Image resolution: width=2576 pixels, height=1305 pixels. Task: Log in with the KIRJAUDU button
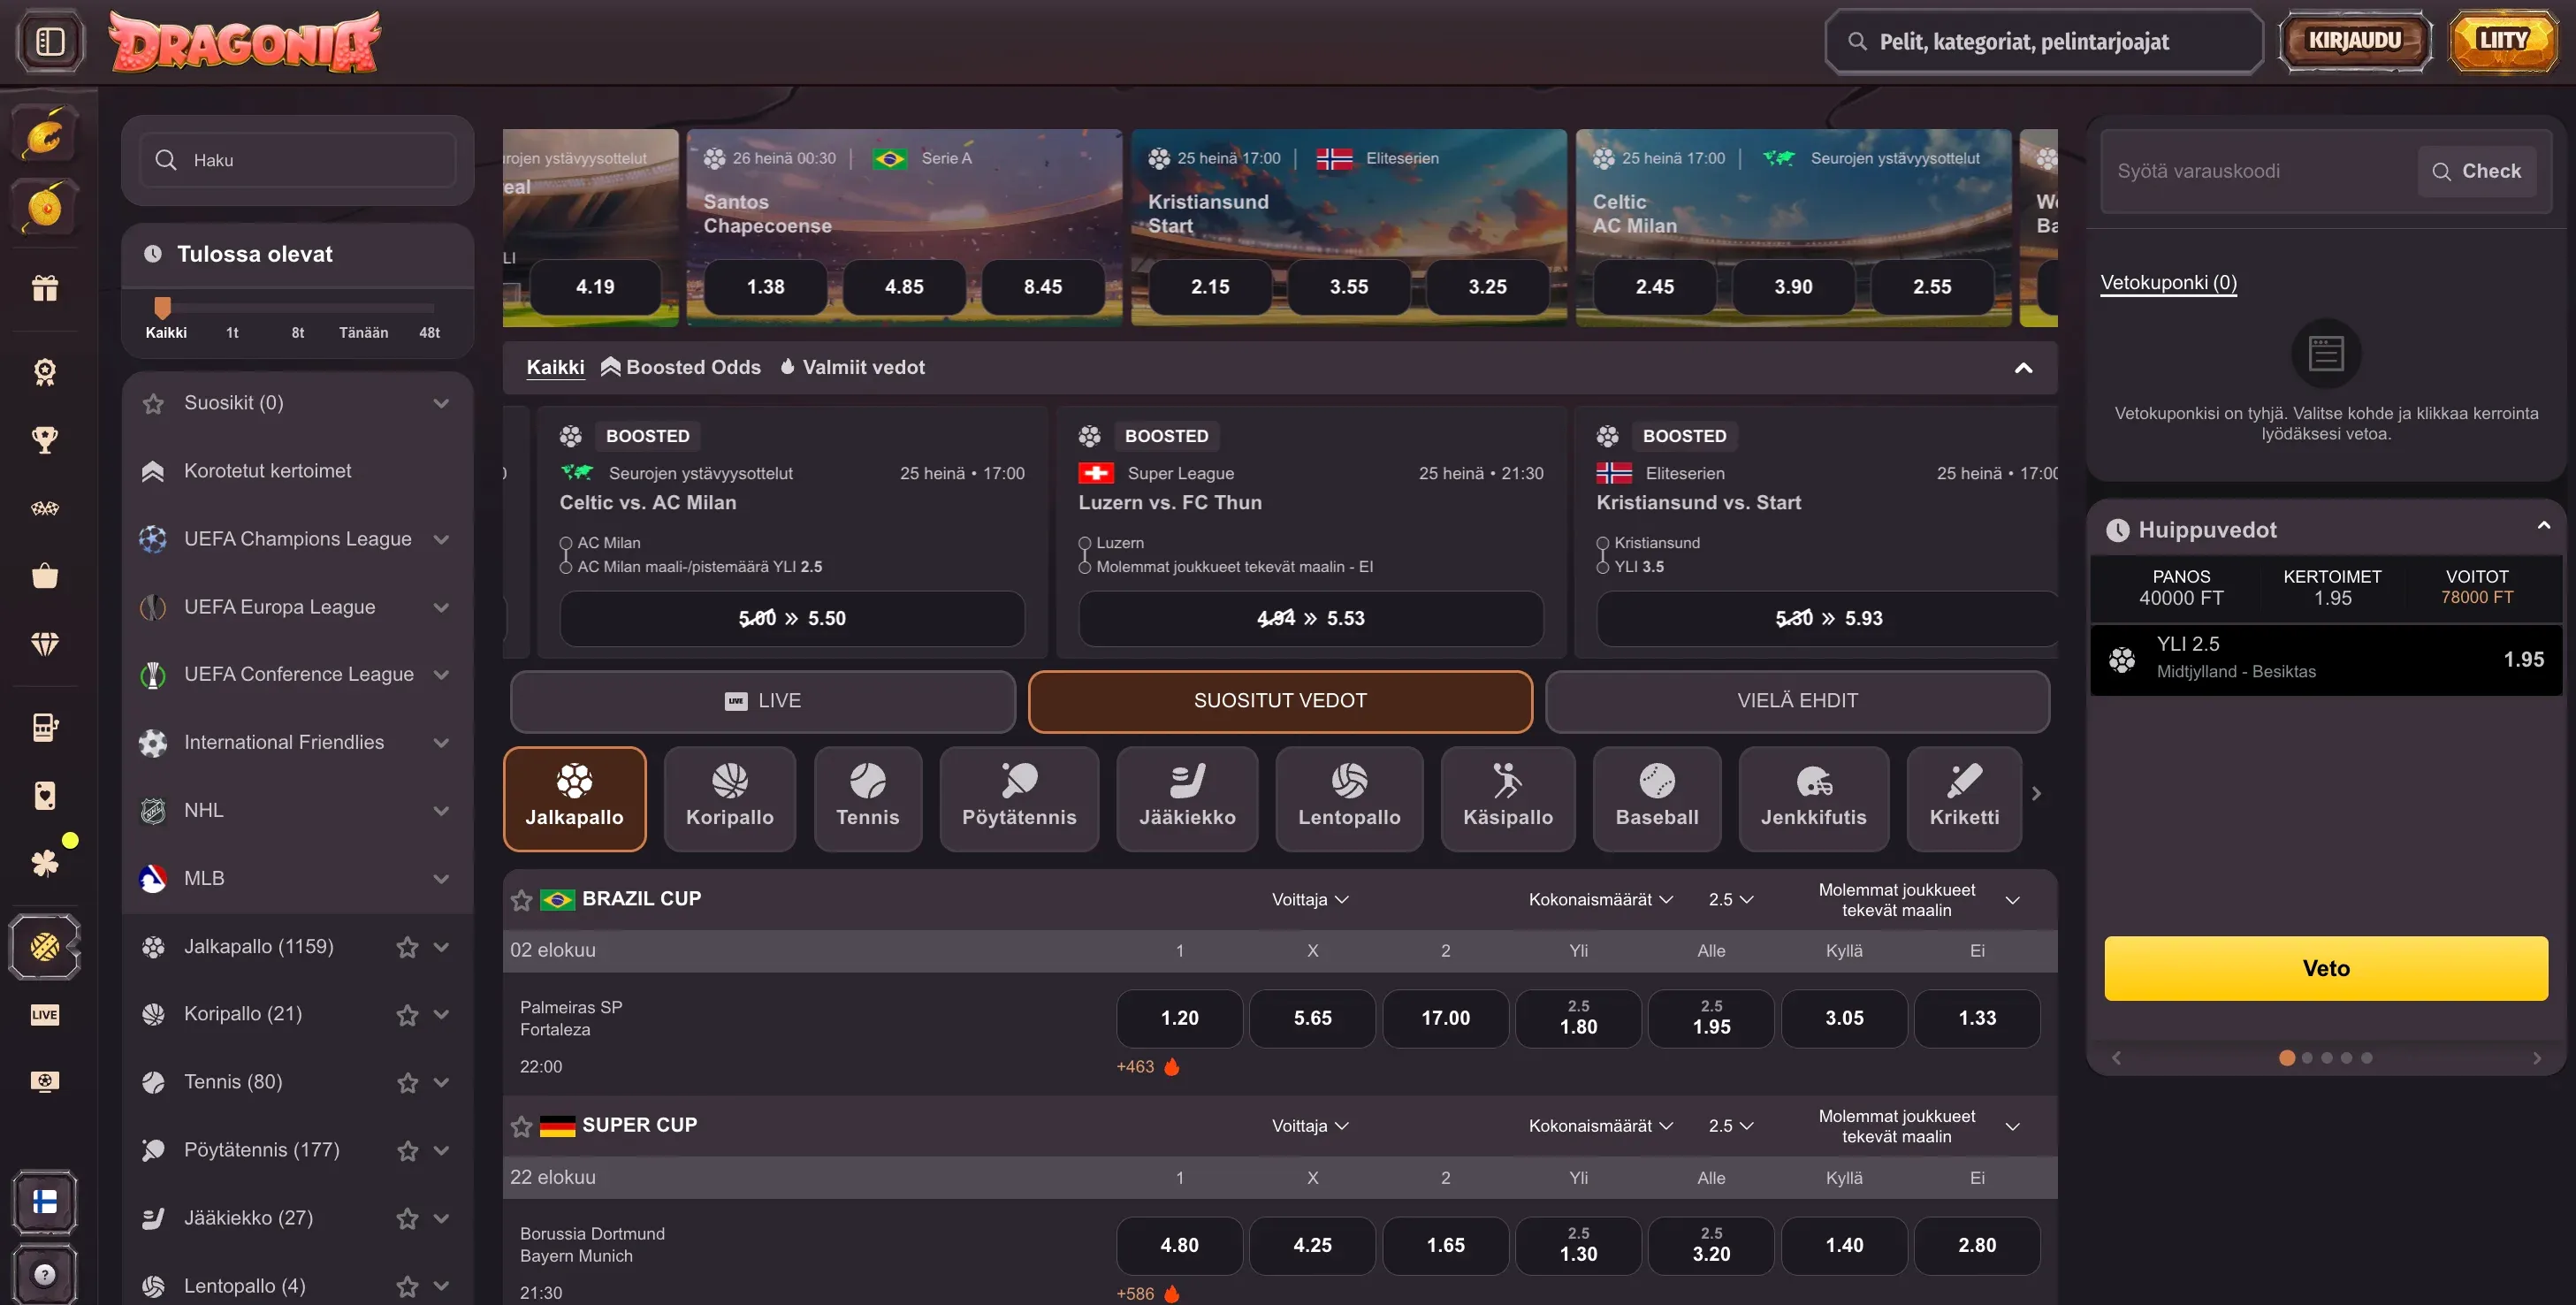[x=2355, y=41]
